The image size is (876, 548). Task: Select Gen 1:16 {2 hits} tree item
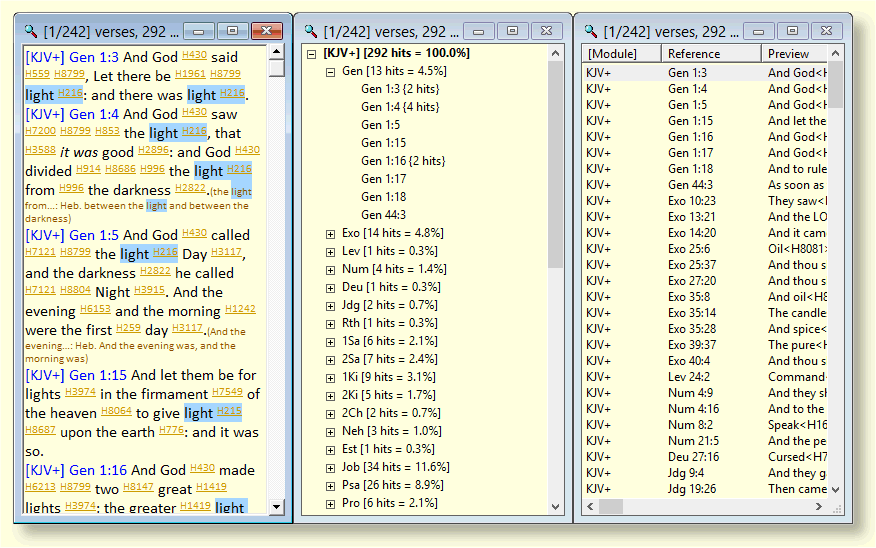coord(403,161)
